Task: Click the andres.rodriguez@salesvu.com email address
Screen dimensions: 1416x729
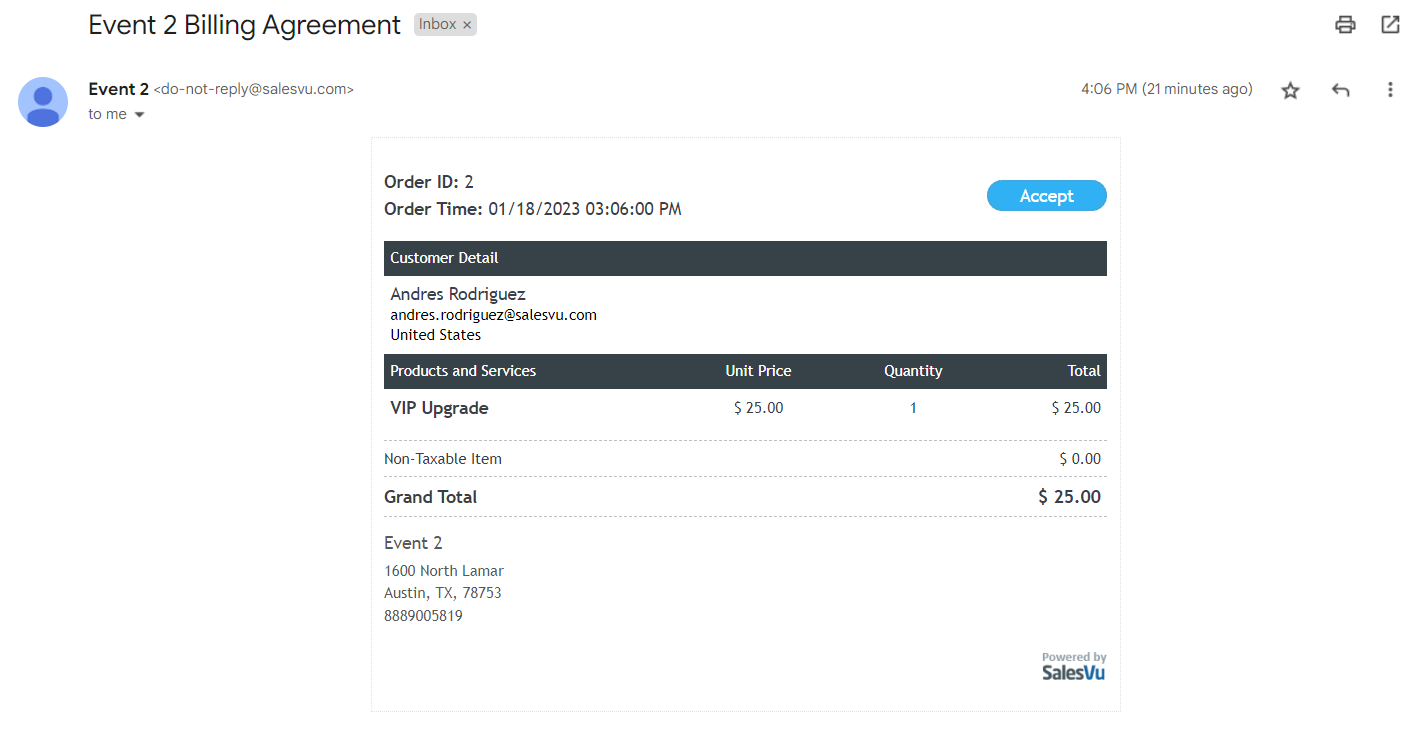Action: tap(493, 315)
